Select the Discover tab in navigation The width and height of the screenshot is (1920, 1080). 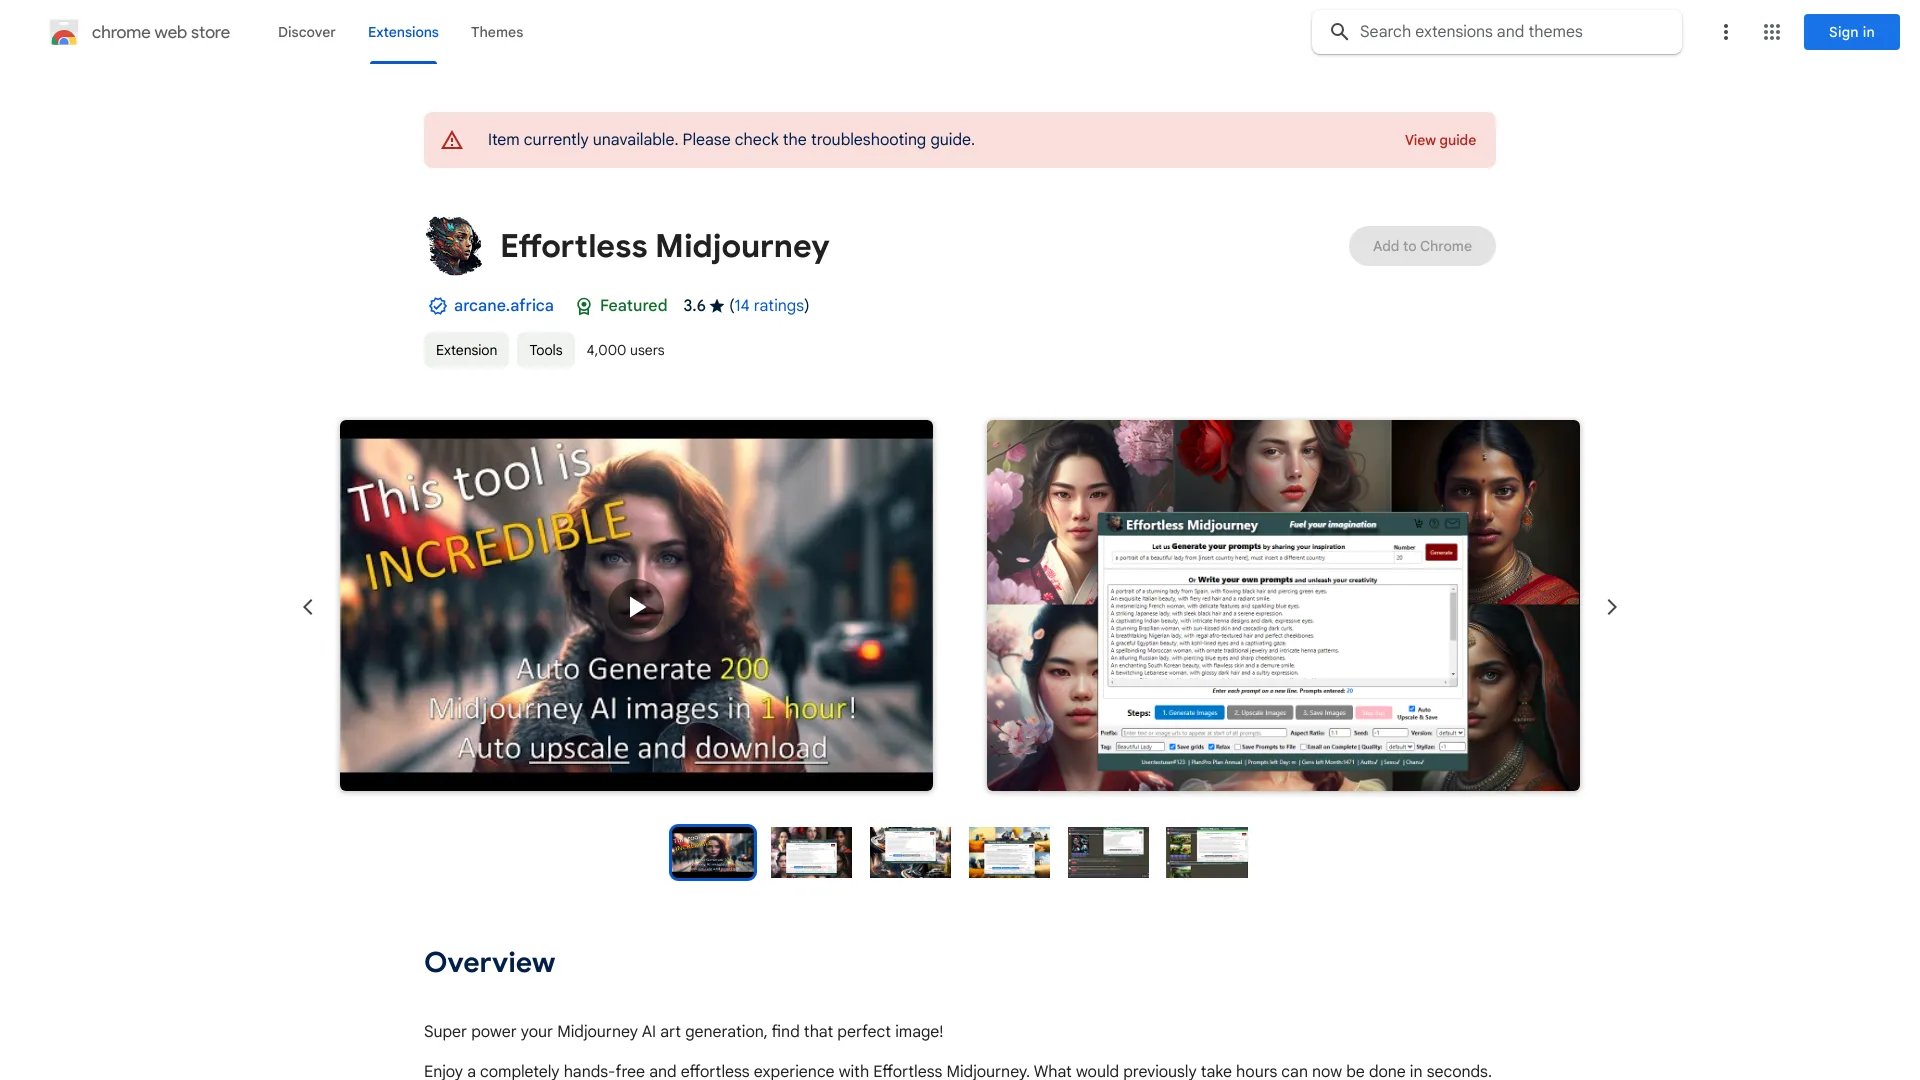[x=306, y=30]
